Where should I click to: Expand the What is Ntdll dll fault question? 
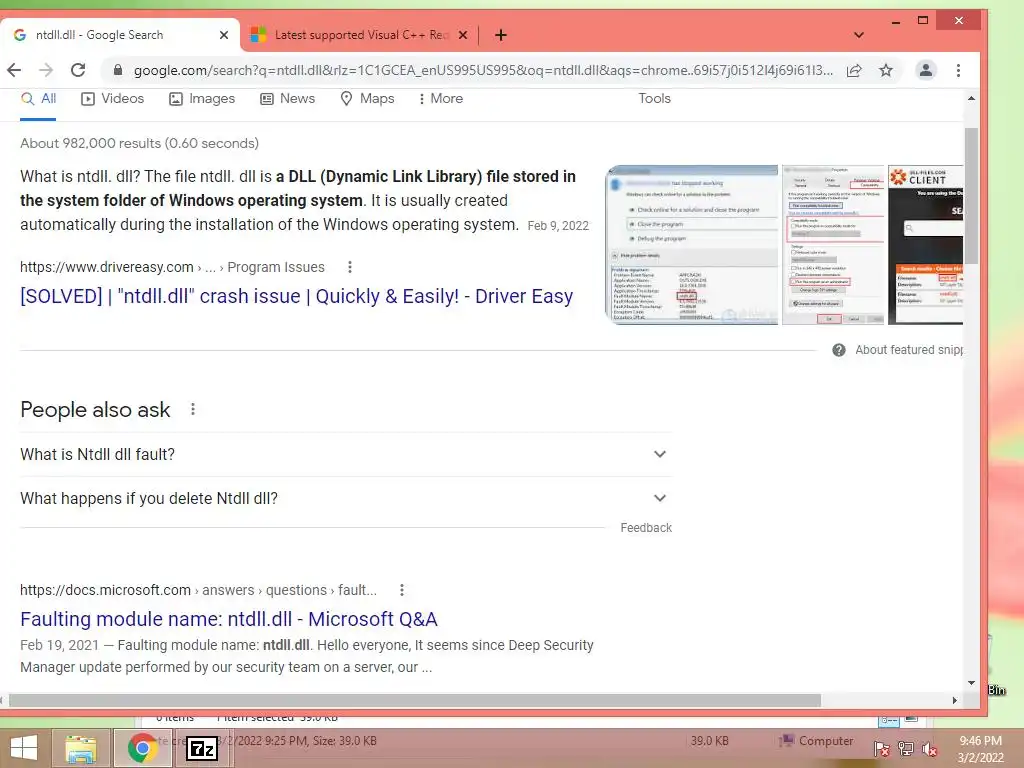(x=345, y=455)
